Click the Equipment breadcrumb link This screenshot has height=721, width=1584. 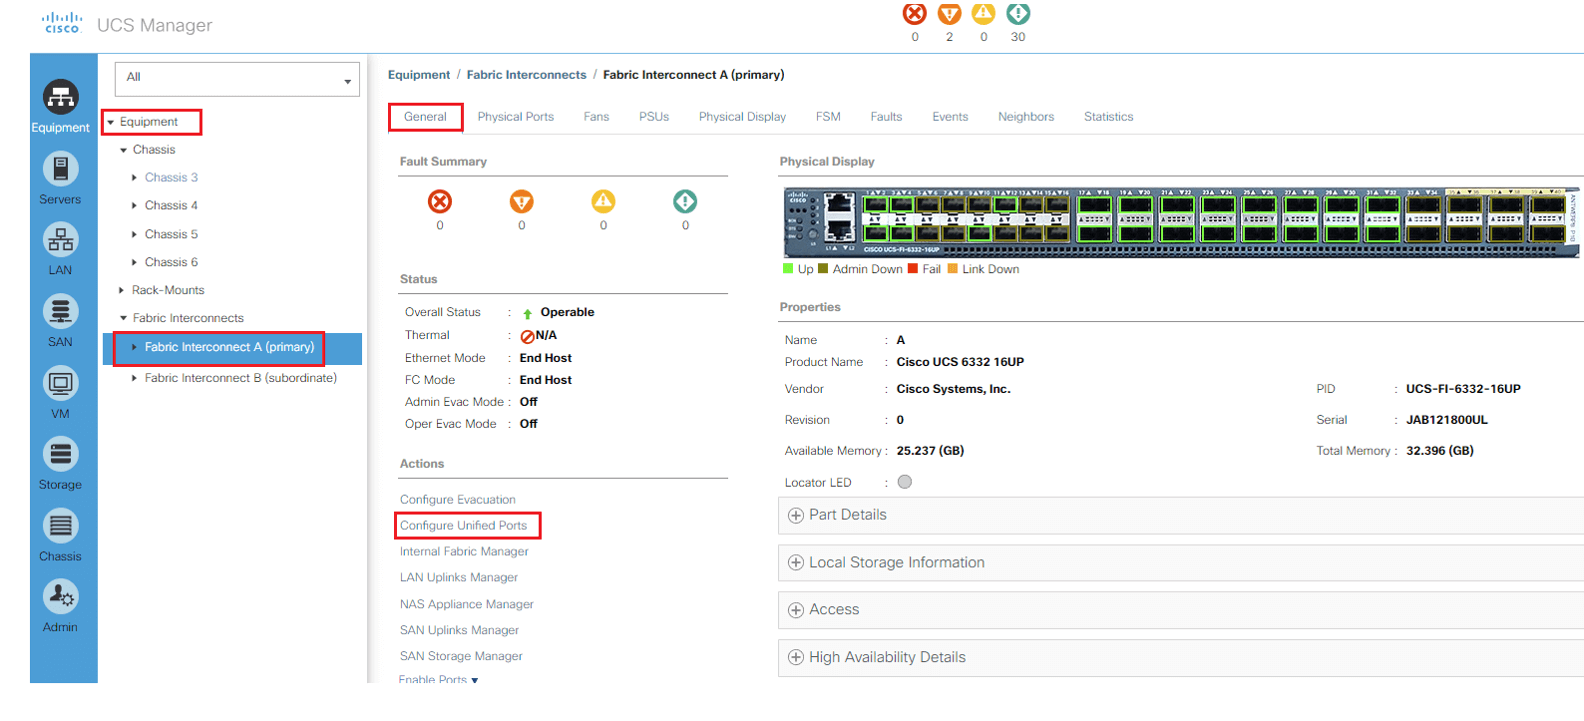(419, 75)
